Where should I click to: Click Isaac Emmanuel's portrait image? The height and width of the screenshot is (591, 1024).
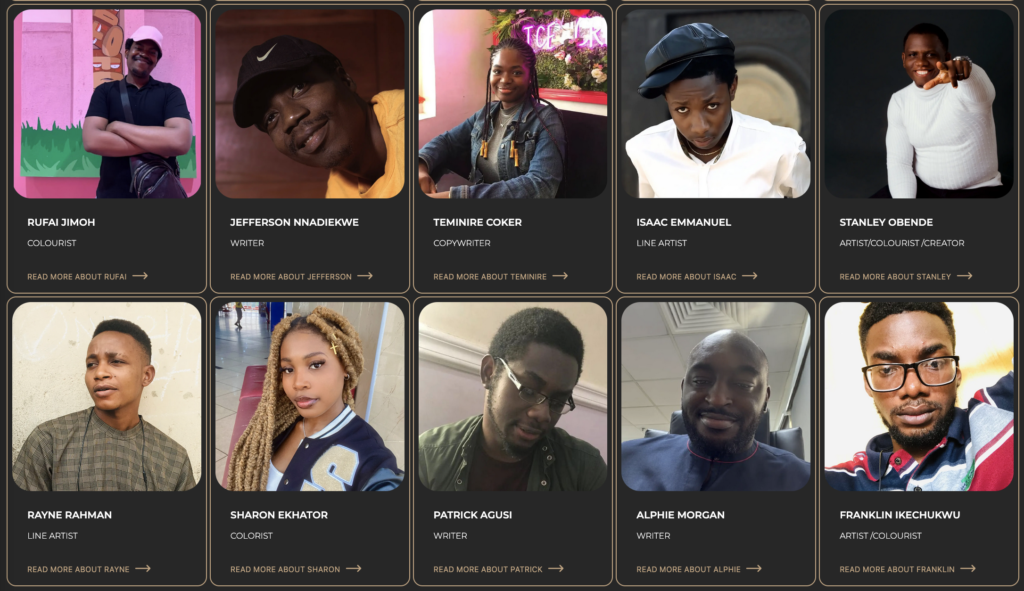[716, 104]
